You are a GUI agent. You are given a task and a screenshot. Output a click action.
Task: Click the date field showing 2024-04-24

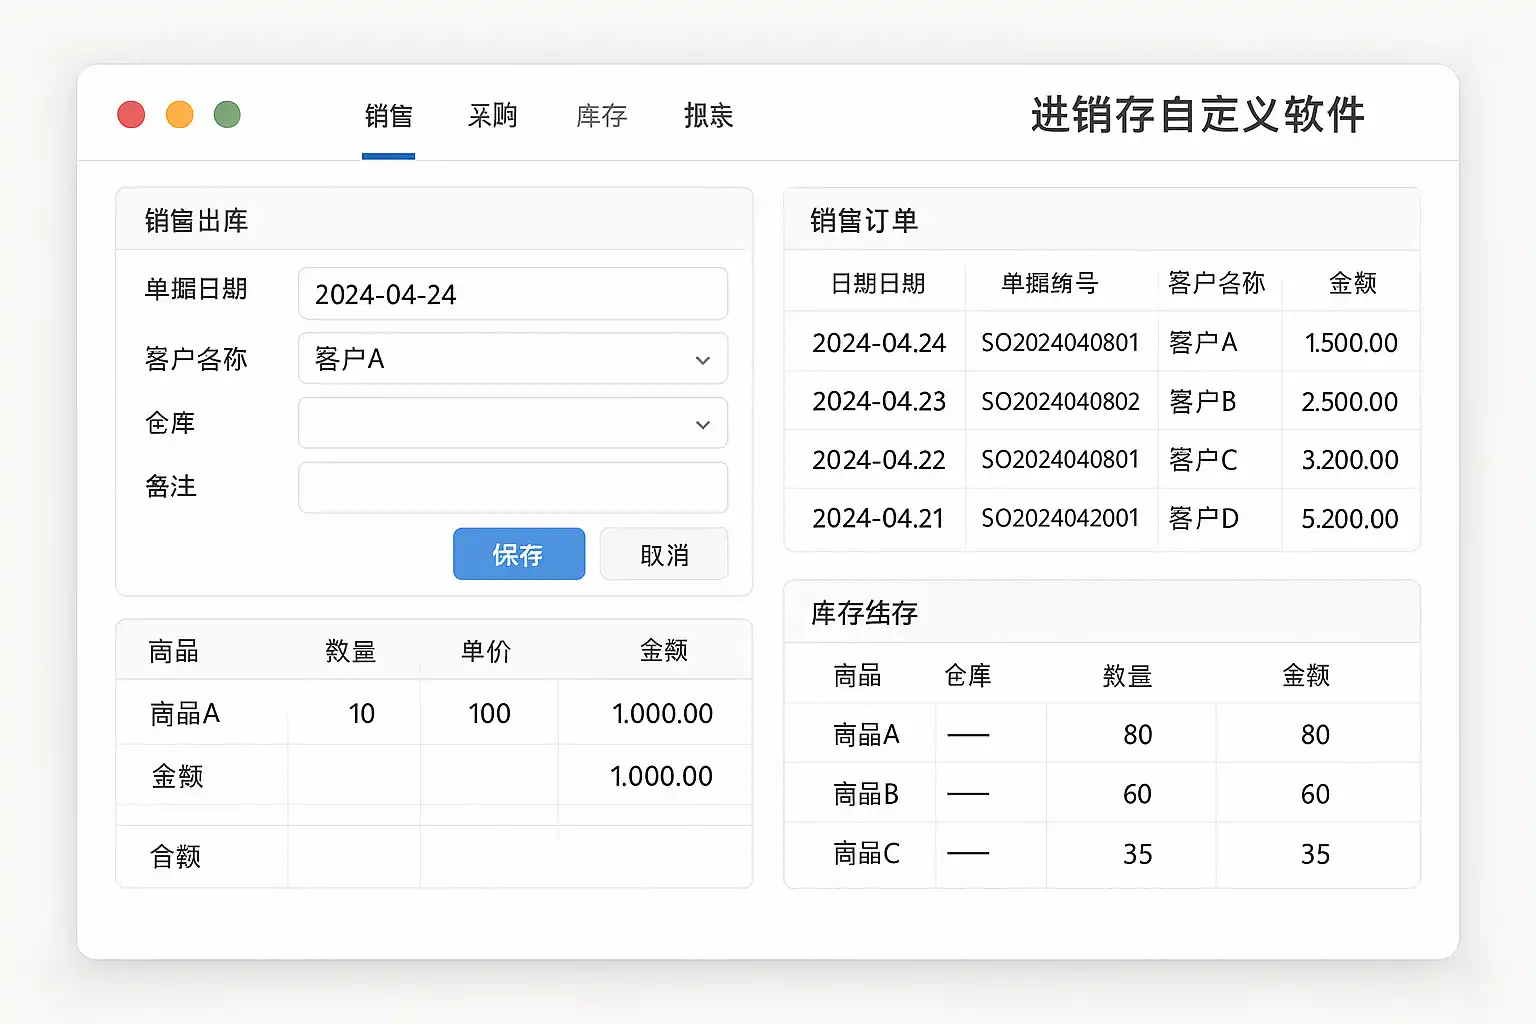(x=512, y=294)
